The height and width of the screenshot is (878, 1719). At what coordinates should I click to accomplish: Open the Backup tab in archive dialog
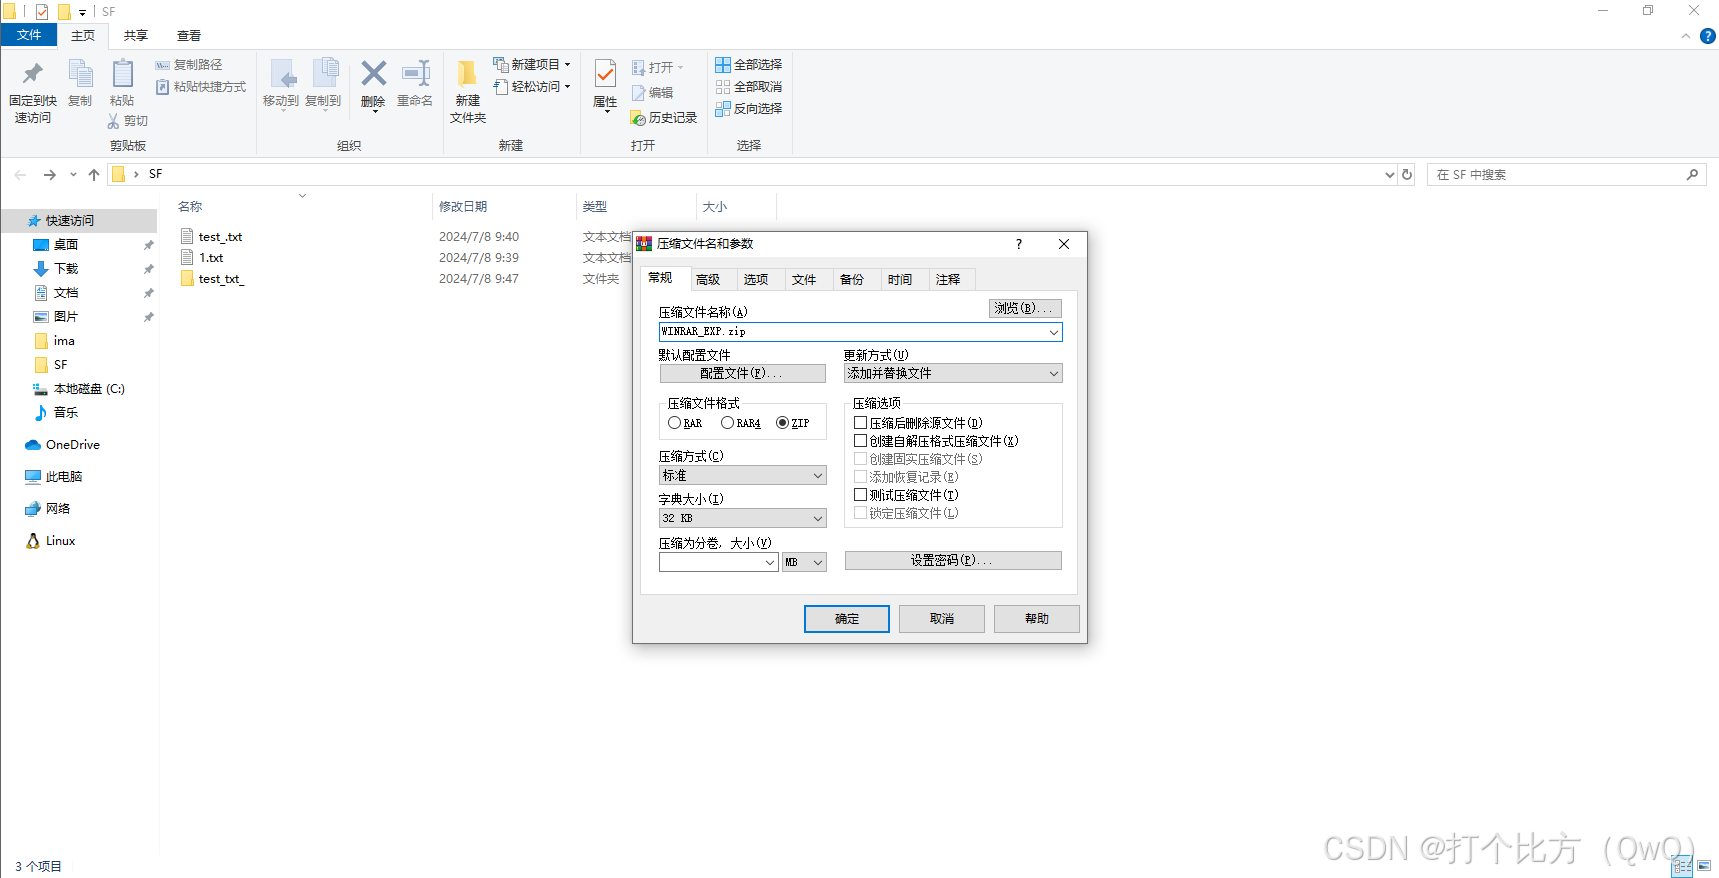point(852,280)
